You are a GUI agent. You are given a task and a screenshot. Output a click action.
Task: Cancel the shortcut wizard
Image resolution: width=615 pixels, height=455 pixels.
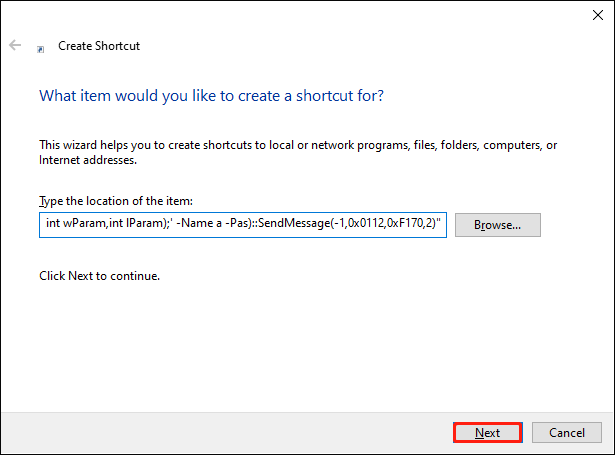[566, 433]
